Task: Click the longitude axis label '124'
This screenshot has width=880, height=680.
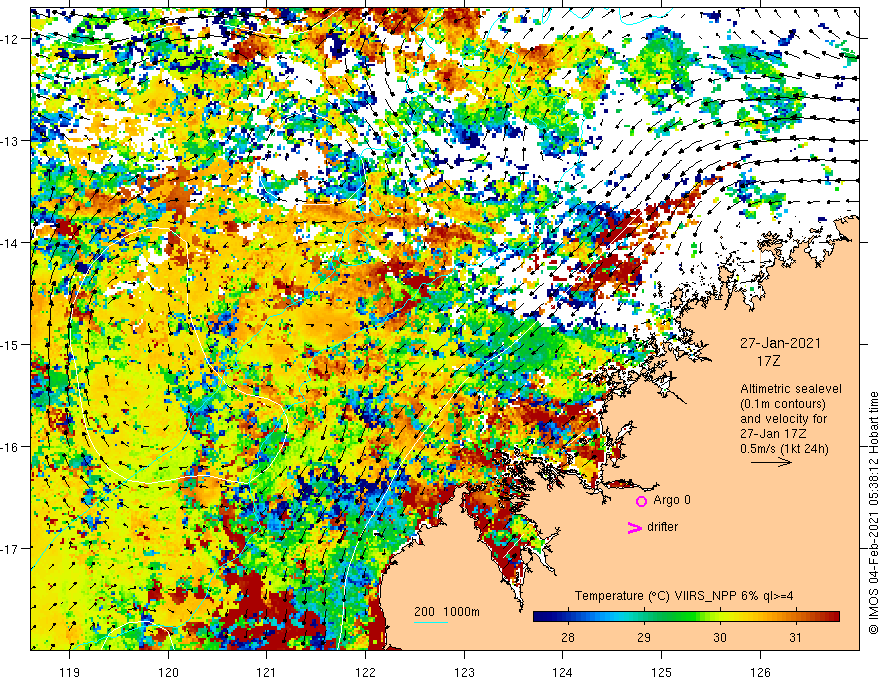Action: (563, 672)
